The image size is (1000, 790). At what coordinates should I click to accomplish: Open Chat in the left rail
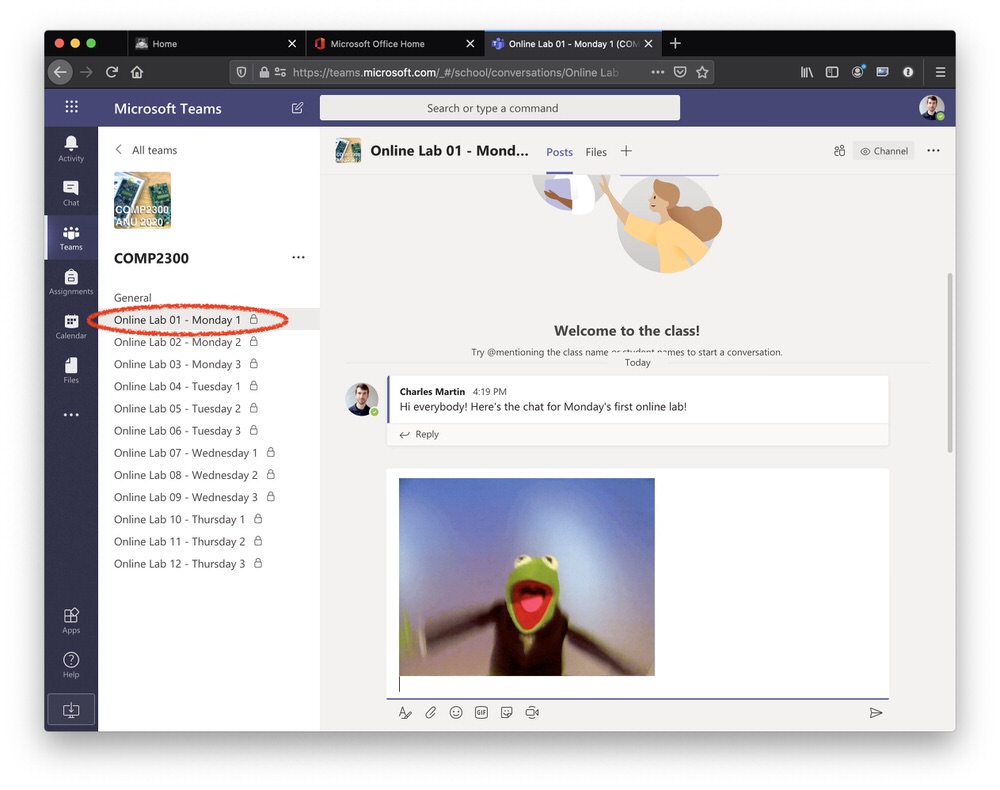click(71, 193)
